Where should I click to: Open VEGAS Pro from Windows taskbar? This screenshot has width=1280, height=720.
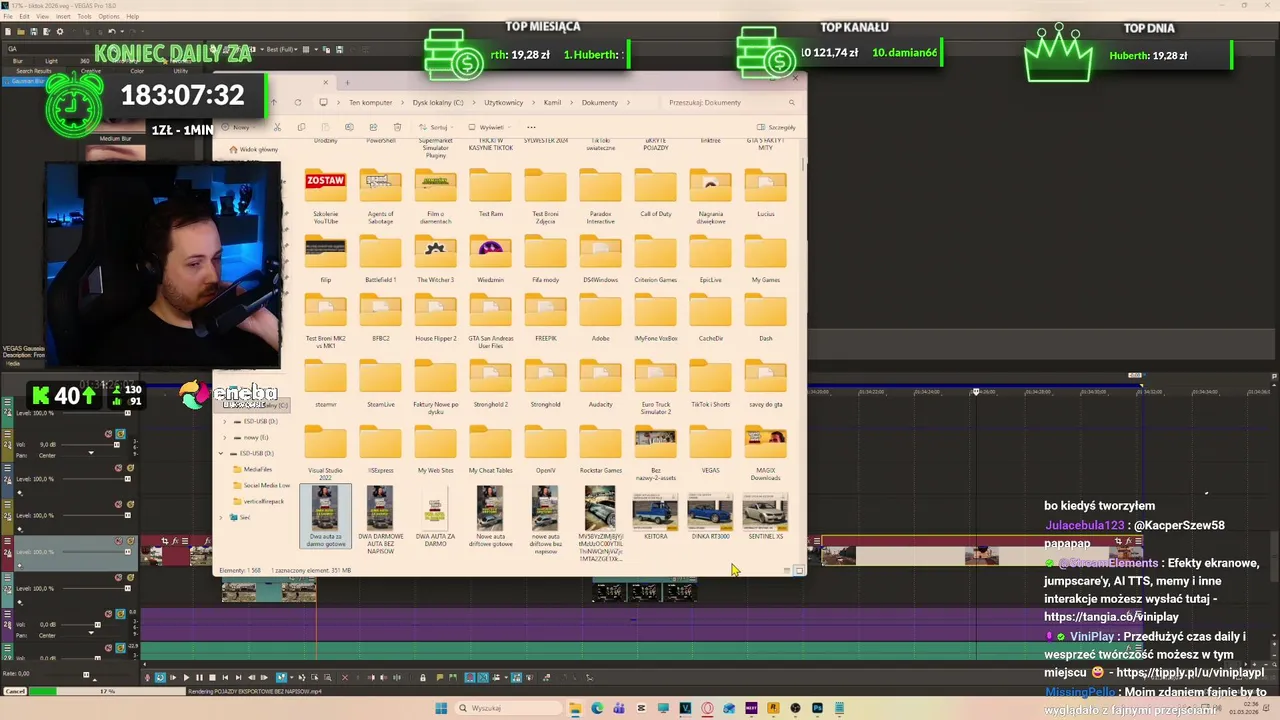[x=686, y=708]
